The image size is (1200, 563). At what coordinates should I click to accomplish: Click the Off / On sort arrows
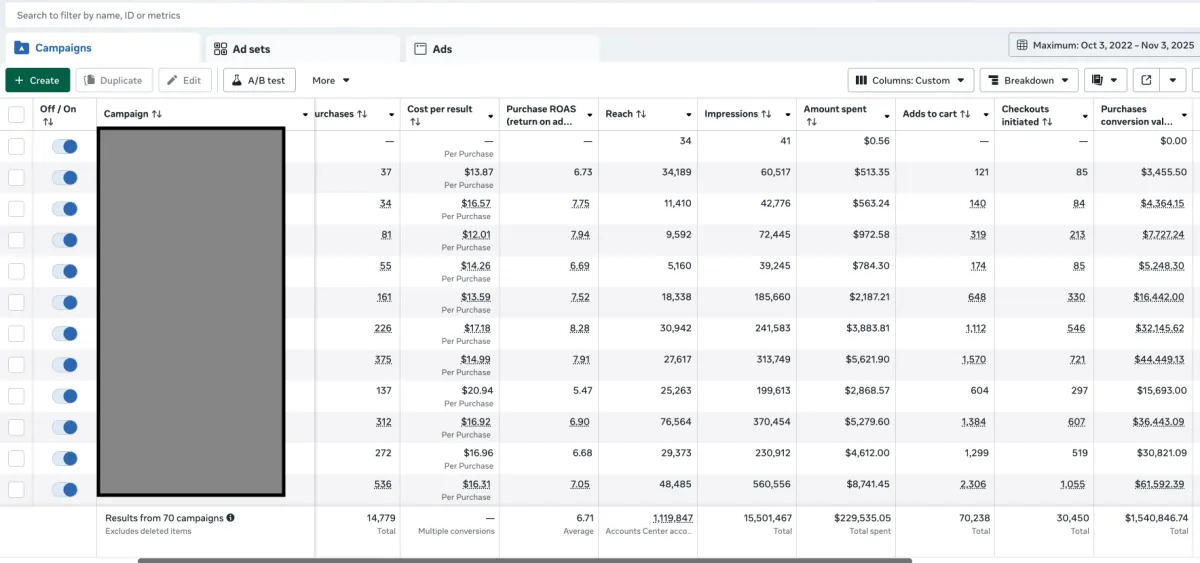tap(47, 122)
